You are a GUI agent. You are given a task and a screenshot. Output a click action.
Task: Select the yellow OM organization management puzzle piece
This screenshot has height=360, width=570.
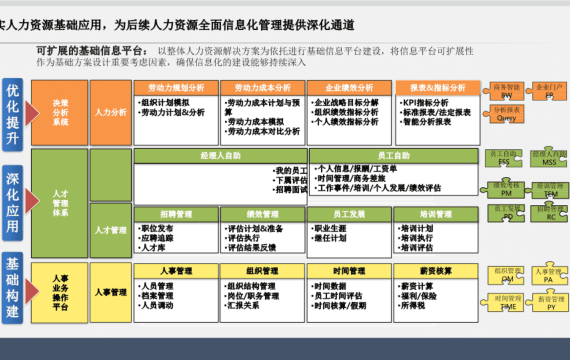(x=506, y=275)
